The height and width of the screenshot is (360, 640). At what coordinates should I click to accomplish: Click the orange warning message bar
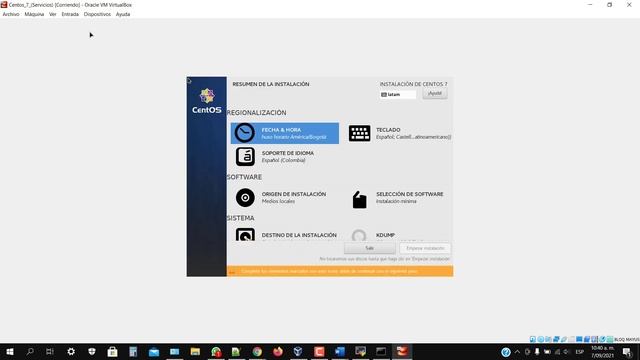click(x=340, y=271)
